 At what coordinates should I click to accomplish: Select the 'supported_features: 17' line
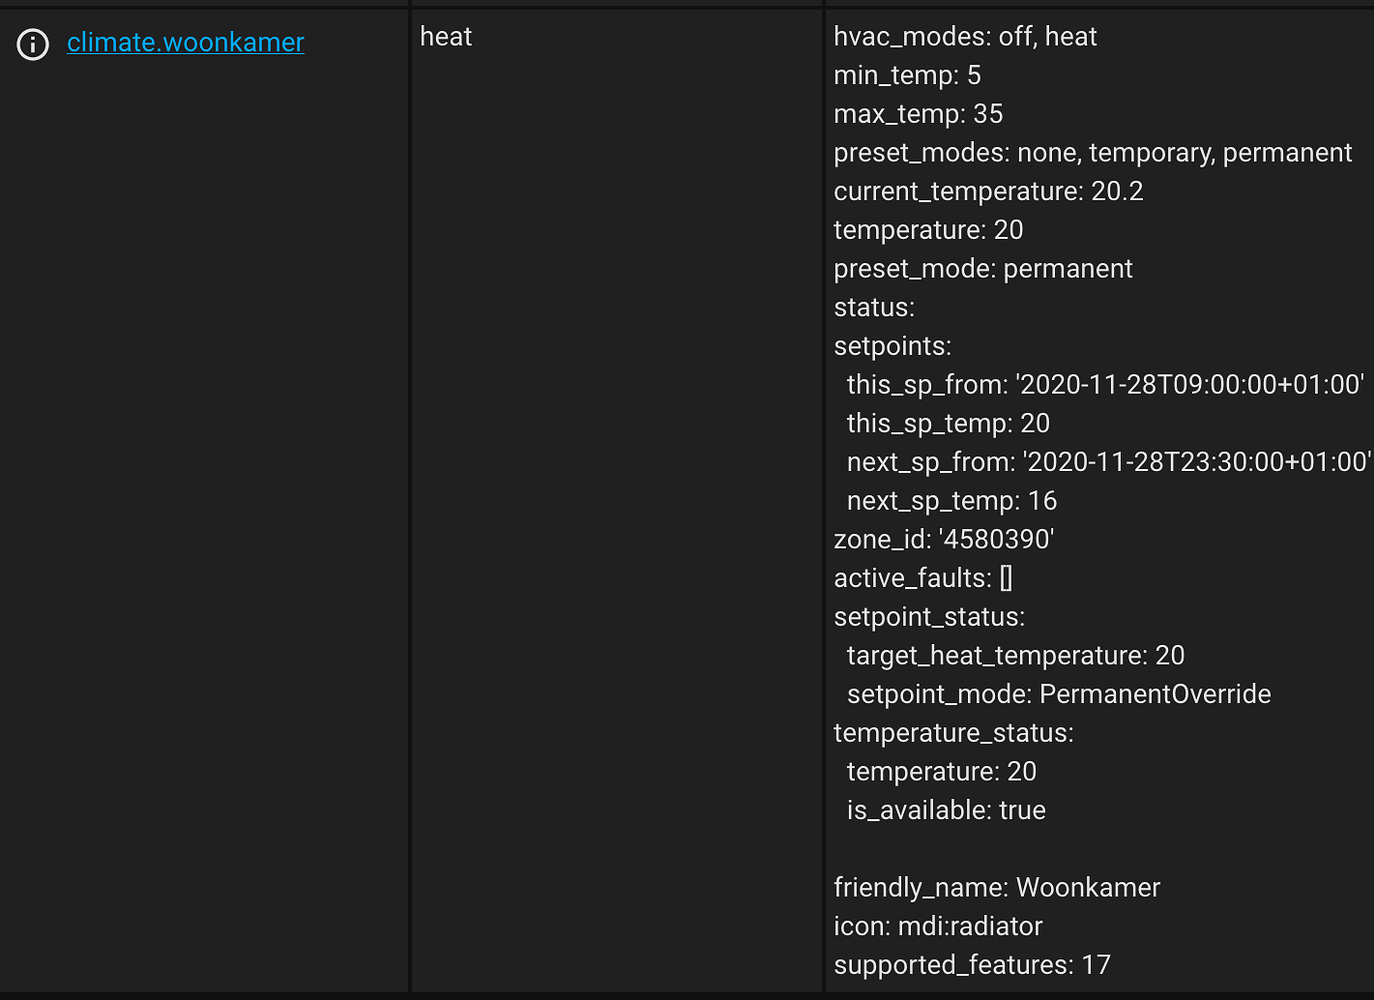pos(972,965)
